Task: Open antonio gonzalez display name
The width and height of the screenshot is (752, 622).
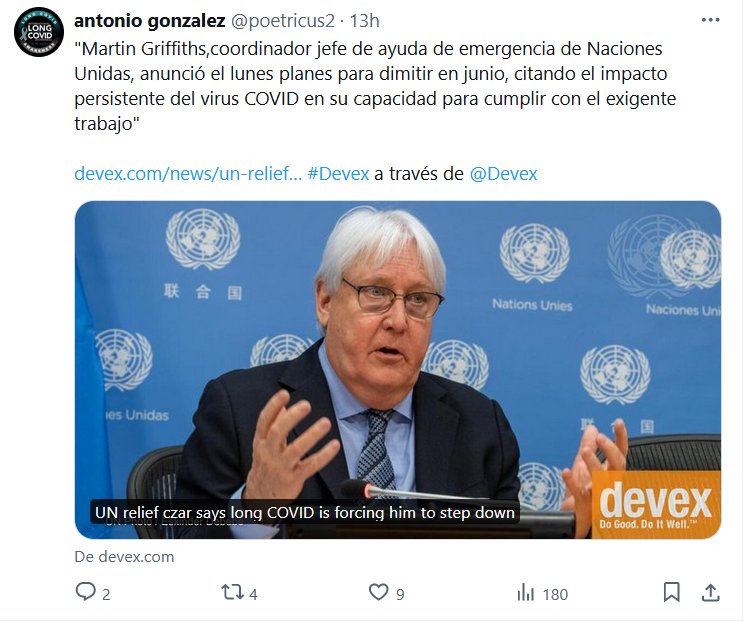Action: 150,21
